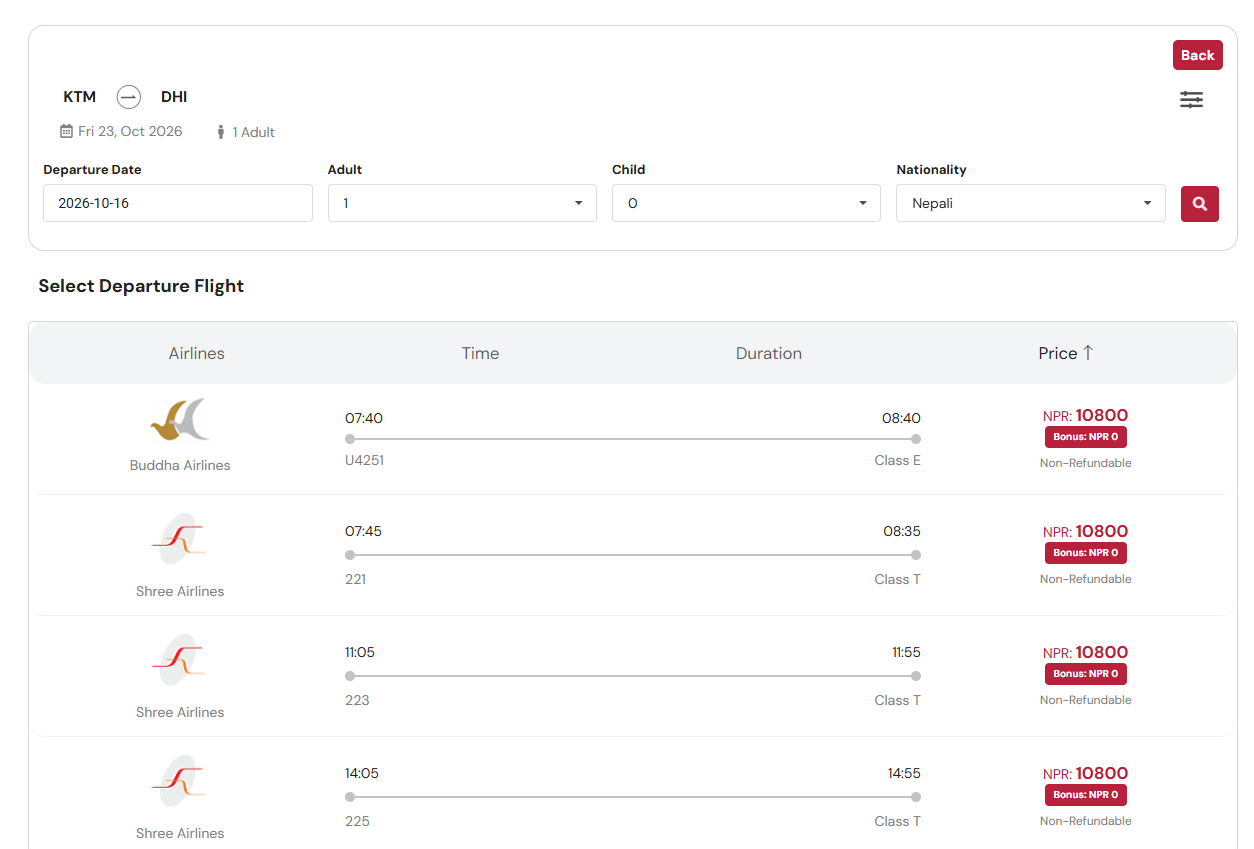Click the Back button

point(1197,55)
